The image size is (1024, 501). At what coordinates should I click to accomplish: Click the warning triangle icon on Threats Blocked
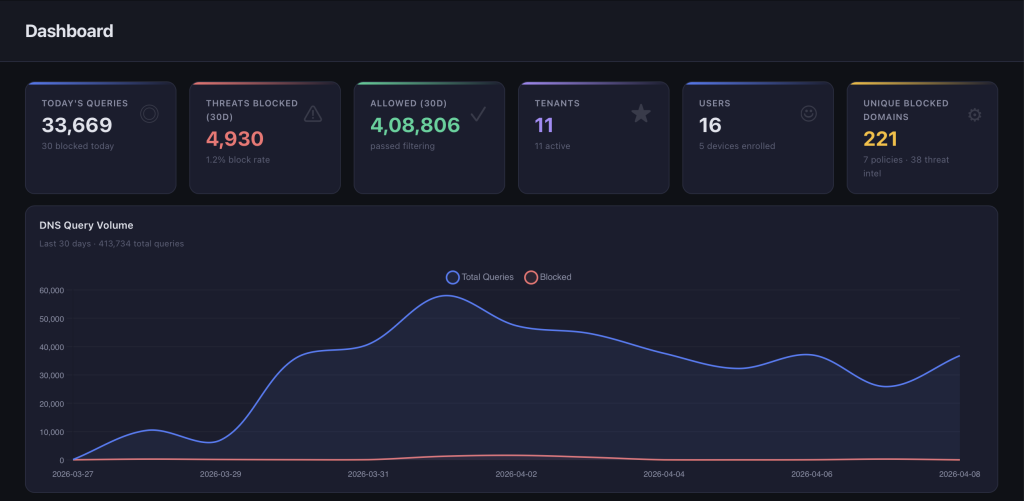click(313, 114)
